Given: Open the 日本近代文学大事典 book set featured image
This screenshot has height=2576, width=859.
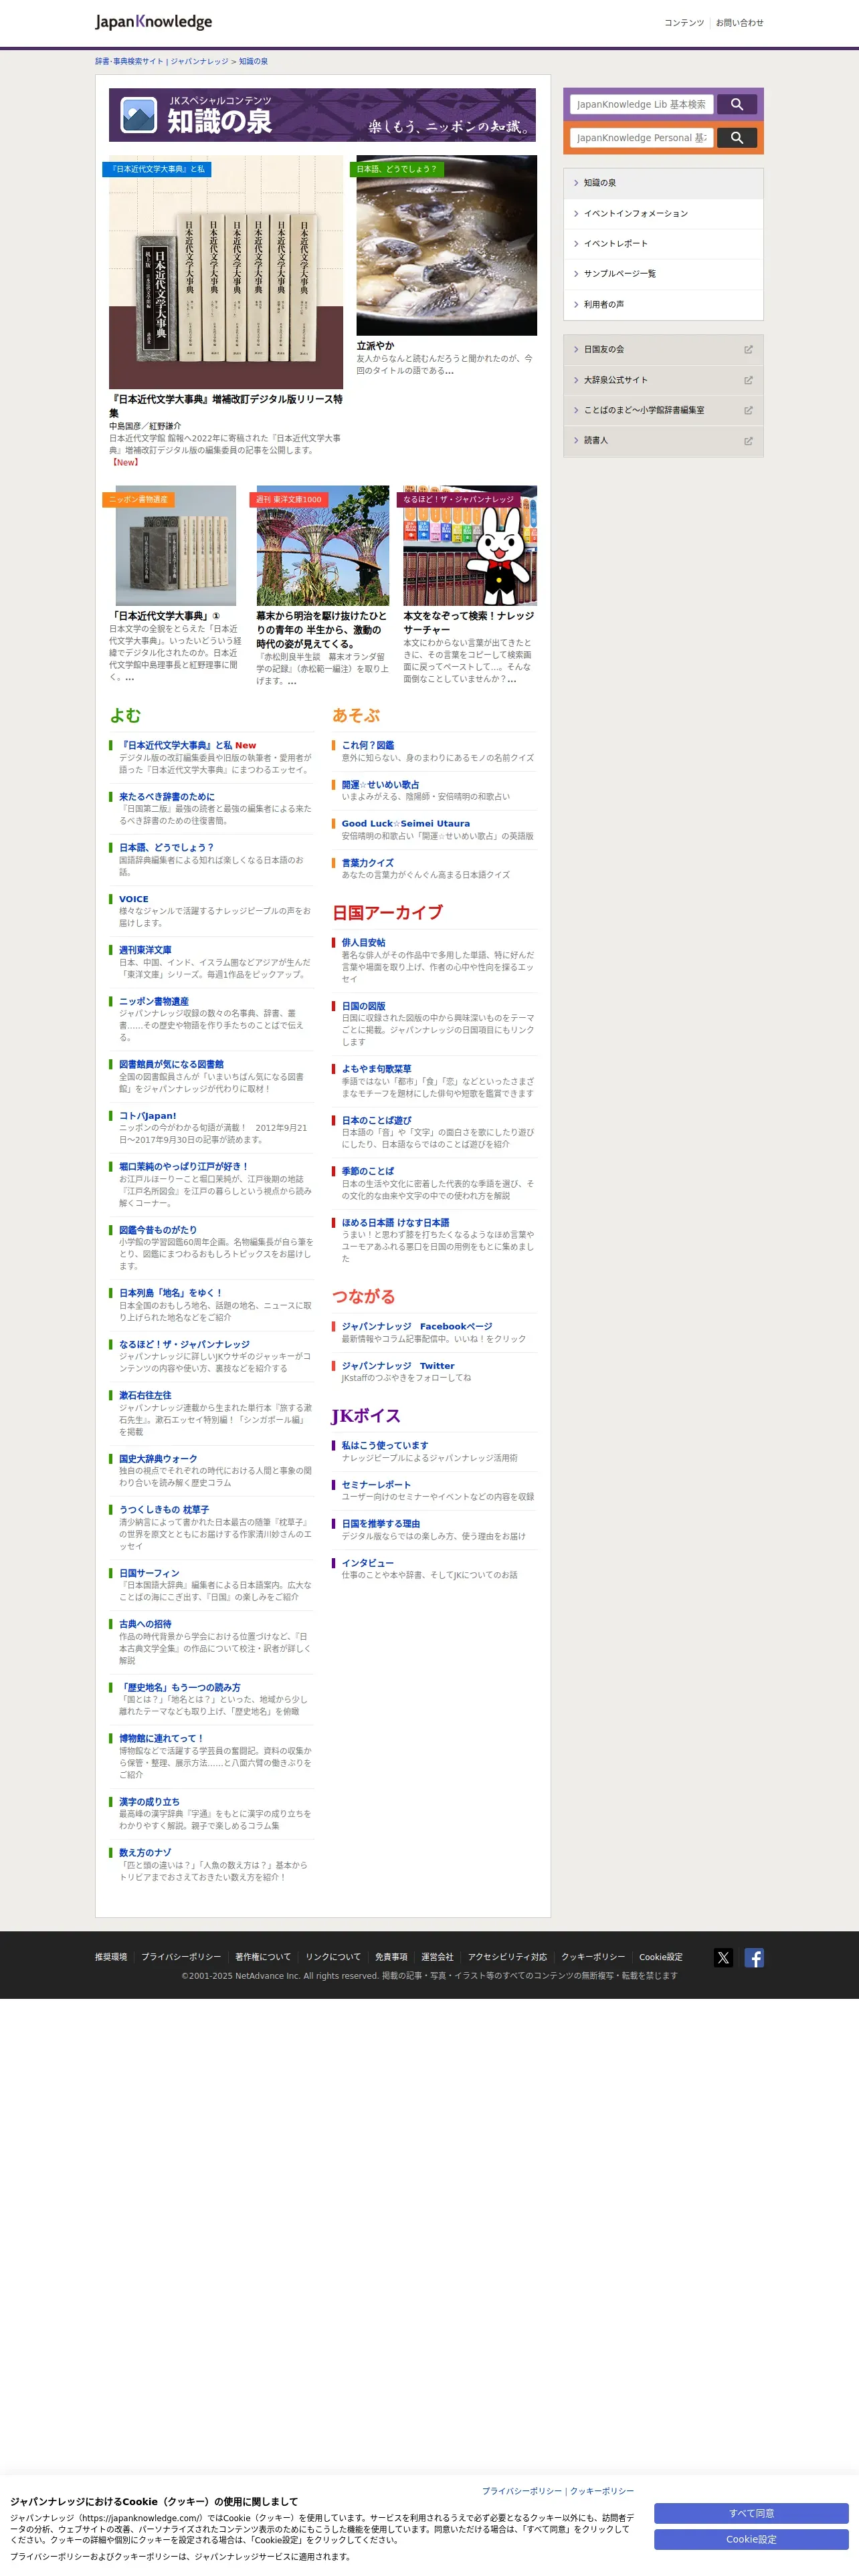Looking at the screenshot, I should [x=226, y=272].
